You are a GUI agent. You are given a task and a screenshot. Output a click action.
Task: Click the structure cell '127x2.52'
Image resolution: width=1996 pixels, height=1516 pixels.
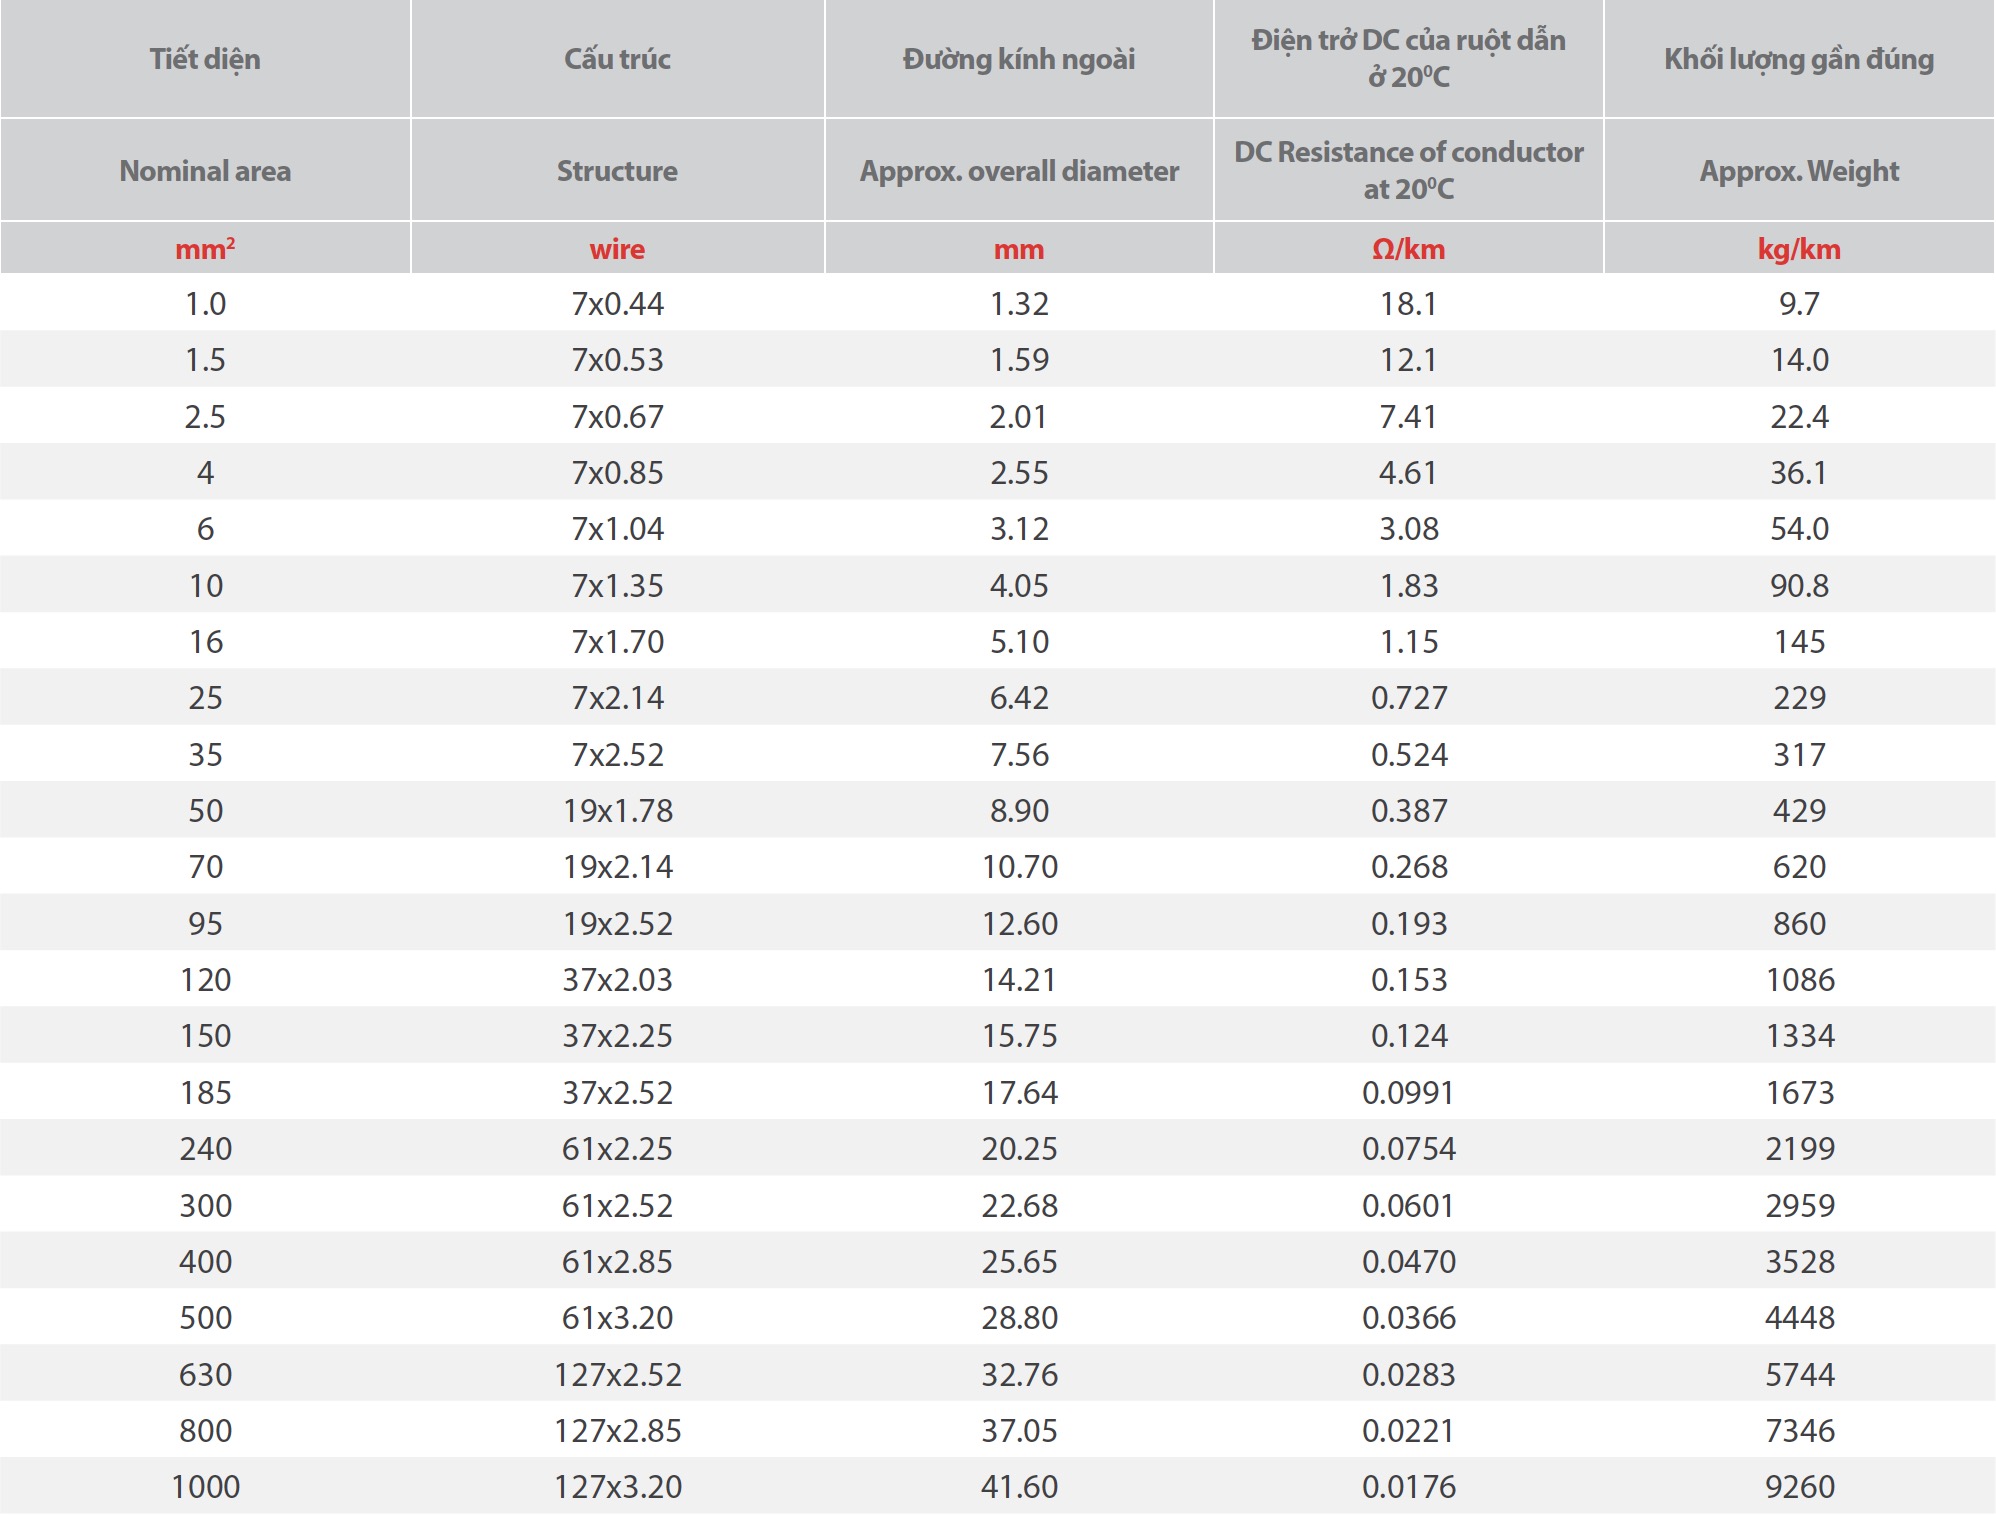[617, 1374]
